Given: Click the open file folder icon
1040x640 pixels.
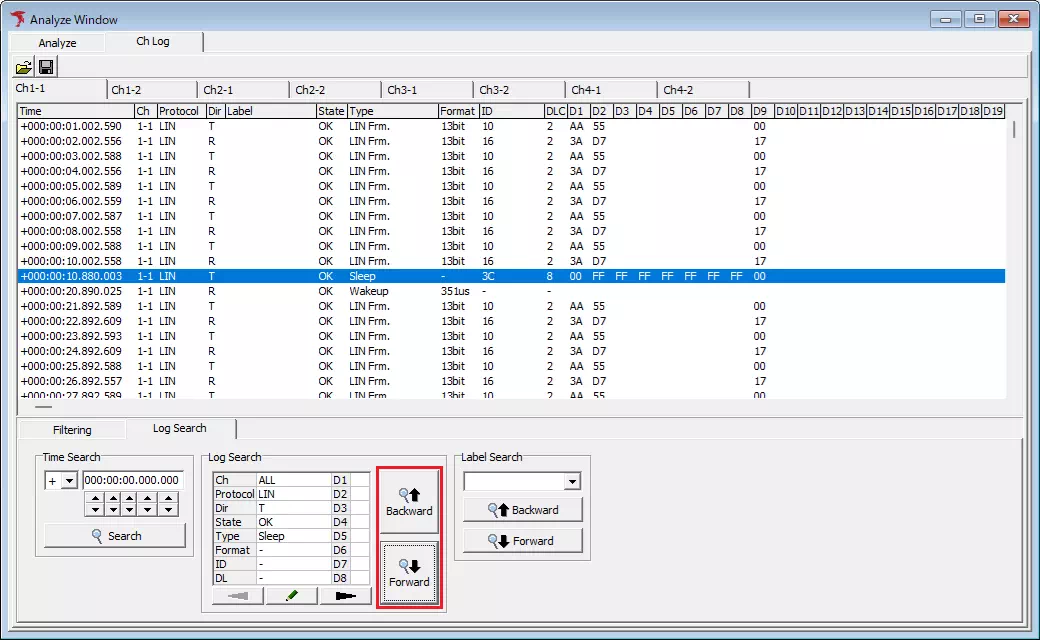Looking at the screenshot, I should (x=23, y=67).
